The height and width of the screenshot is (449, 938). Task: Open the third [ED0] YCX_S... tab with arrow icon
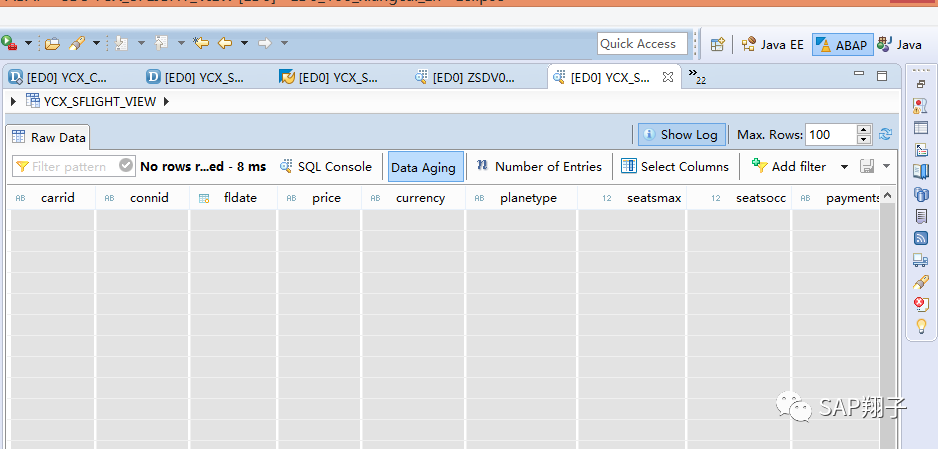[x=329, y=77]
